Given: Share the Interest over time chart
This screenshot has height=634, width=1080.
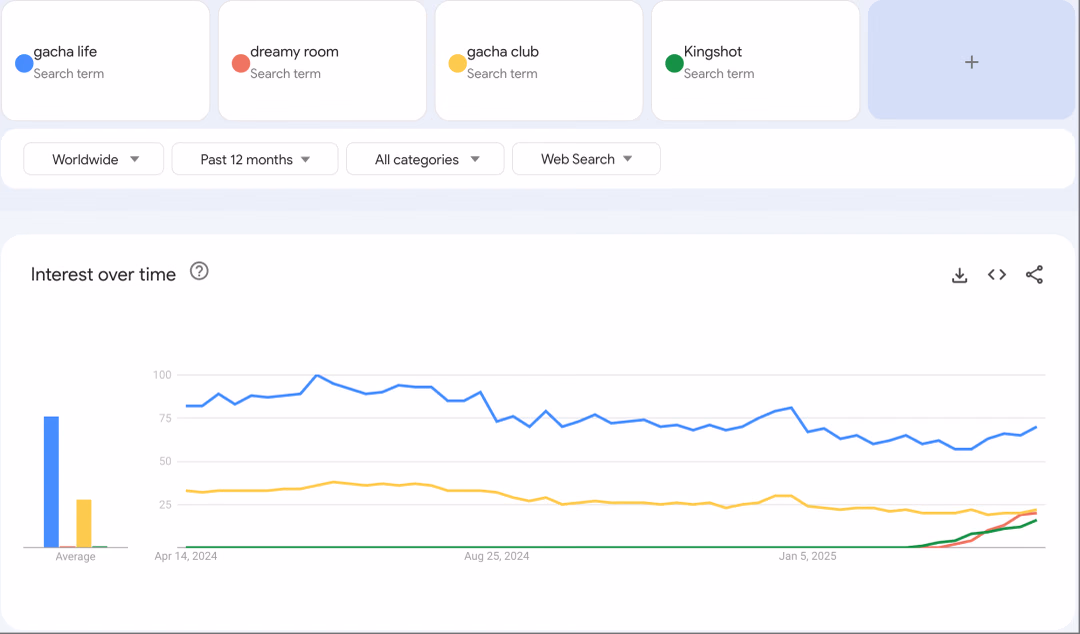Looking at the screenshot, I should point(1034,274).
